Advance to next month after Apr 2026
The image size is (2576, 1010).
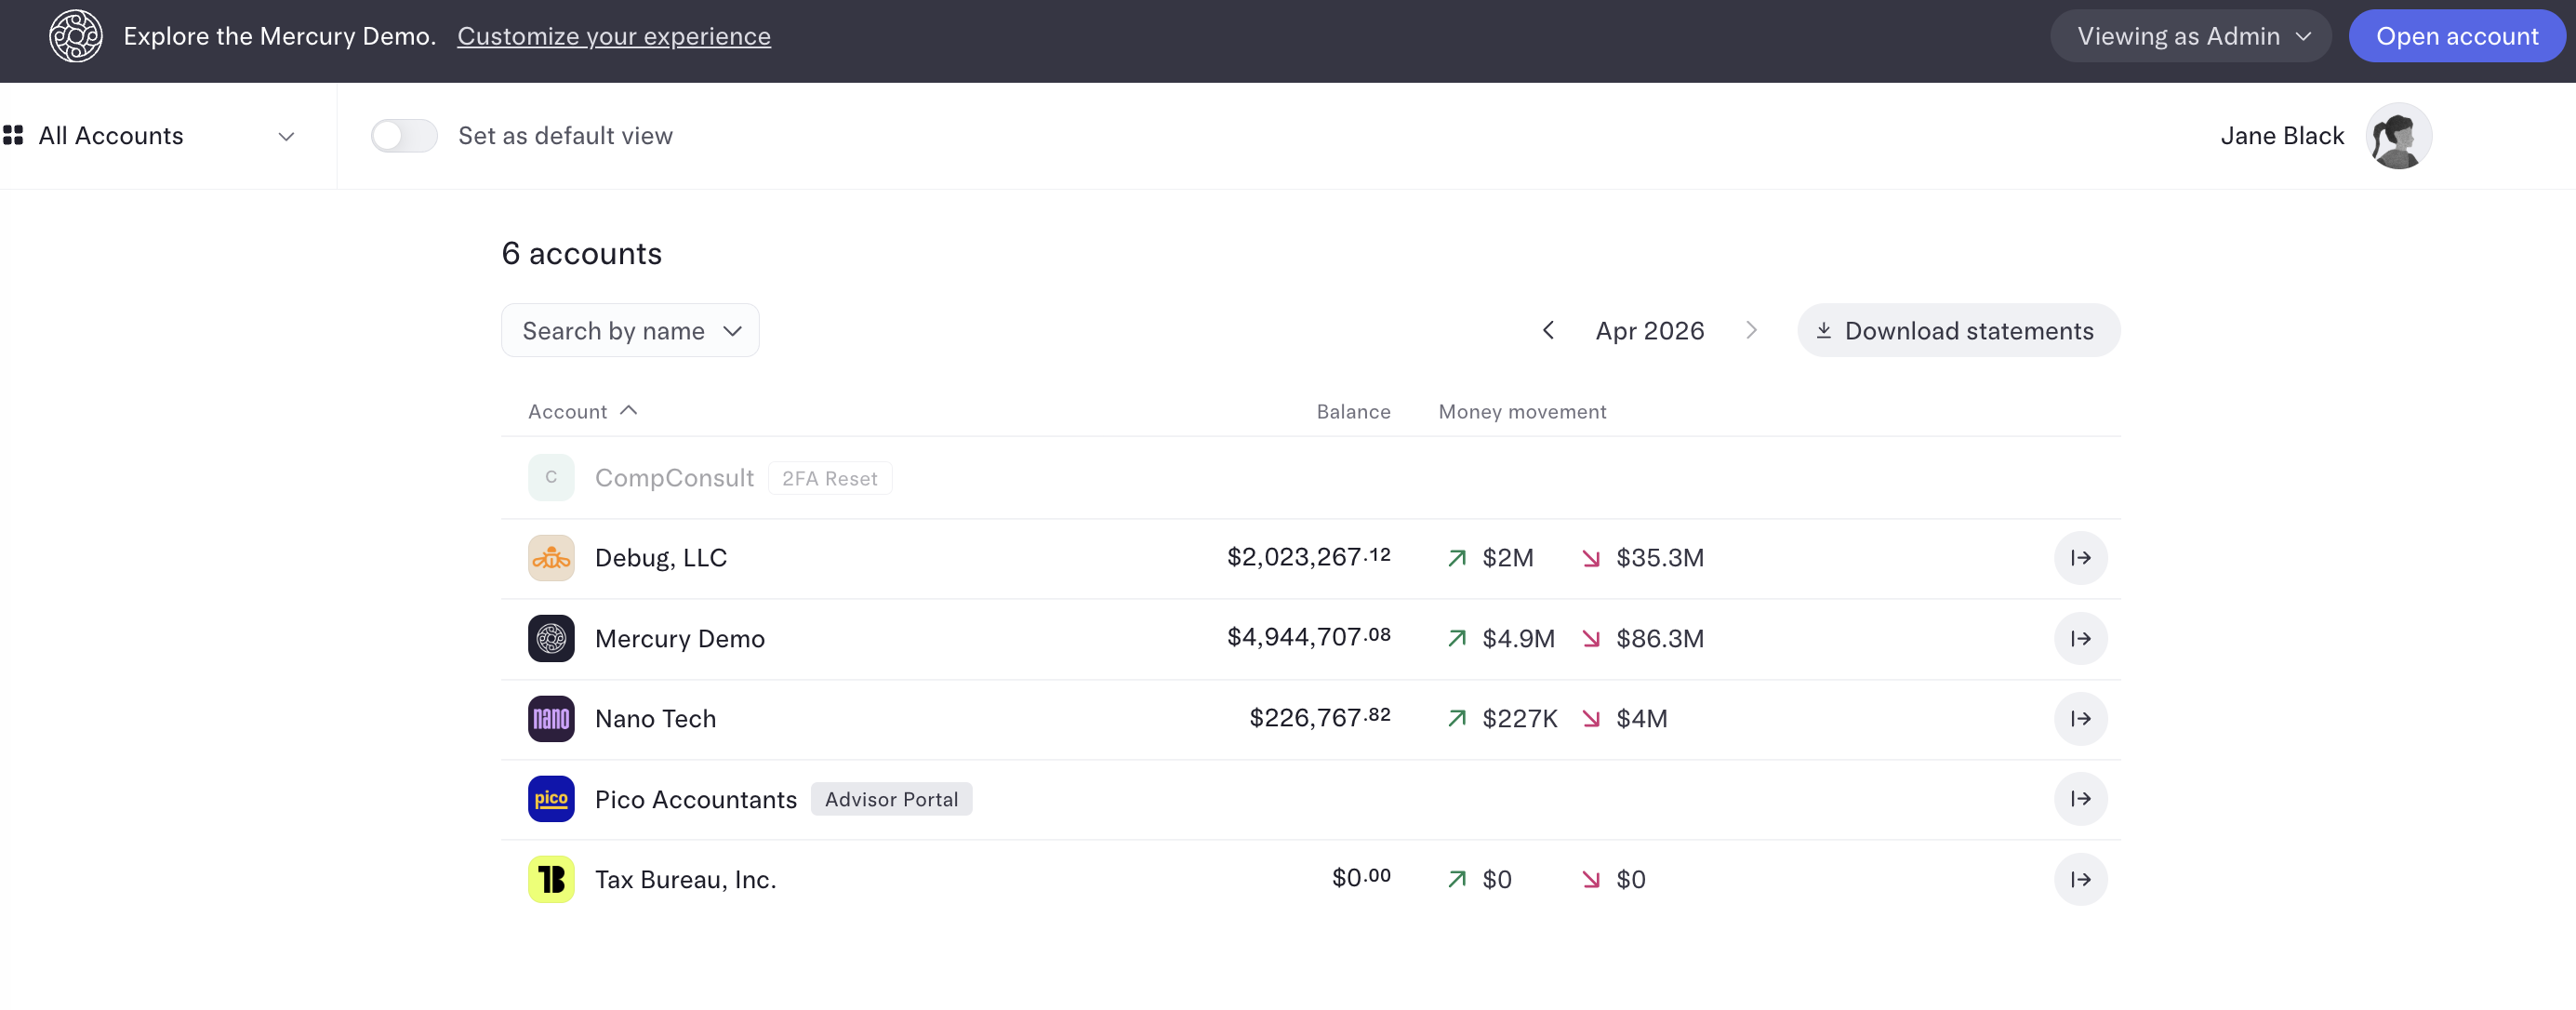[x=1751, y=331]
